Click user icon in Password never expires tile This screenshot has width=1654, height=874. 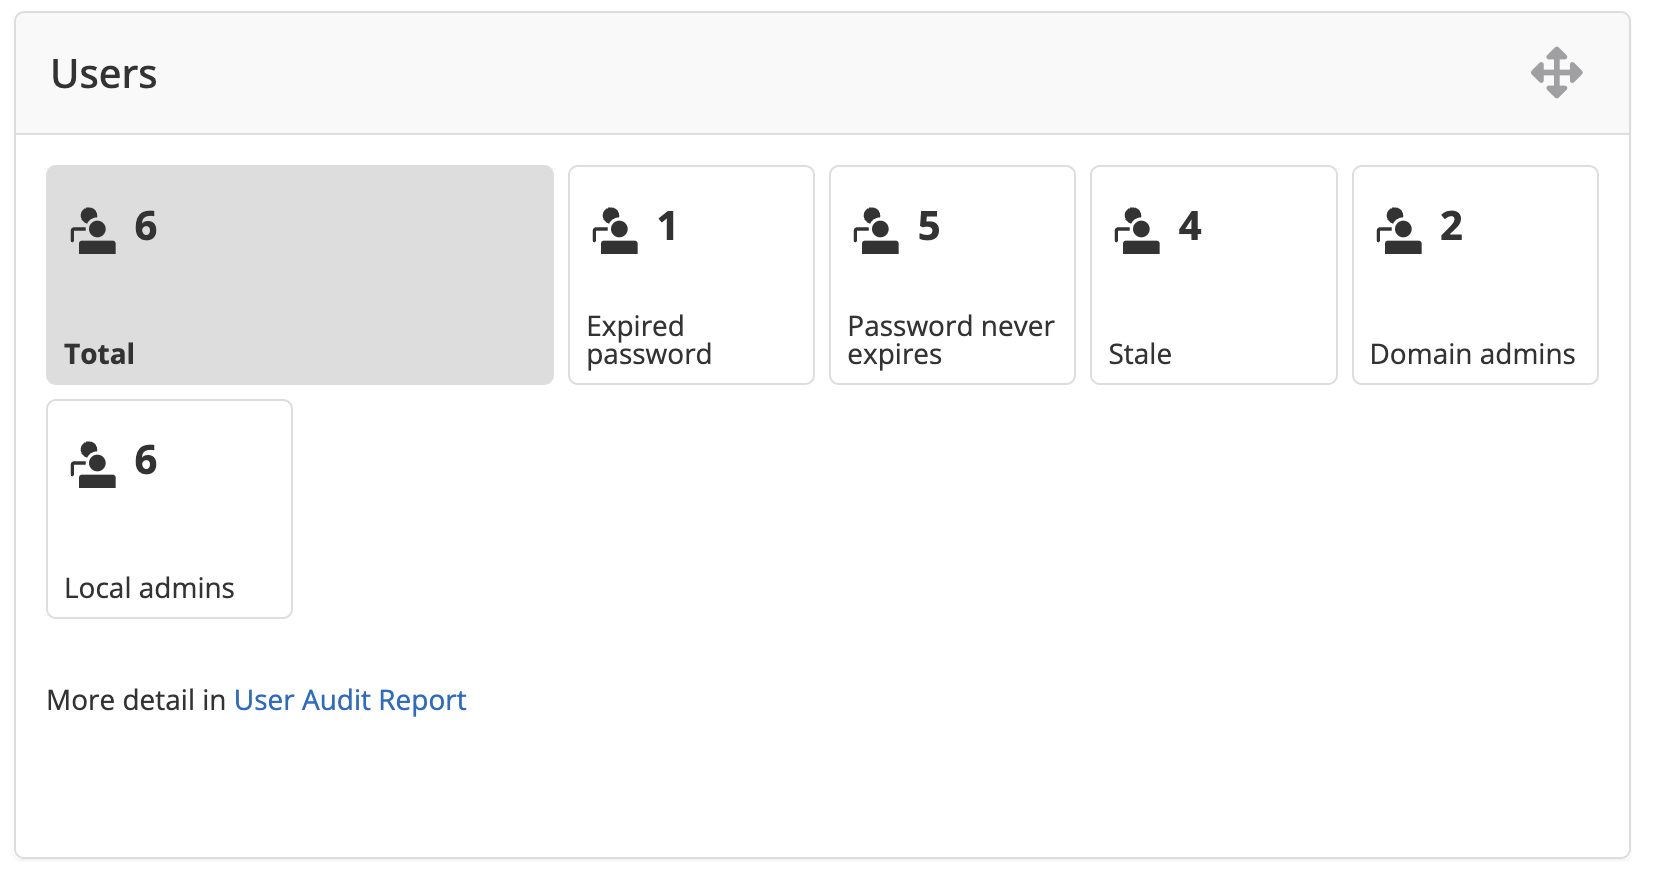pos(876,231)
